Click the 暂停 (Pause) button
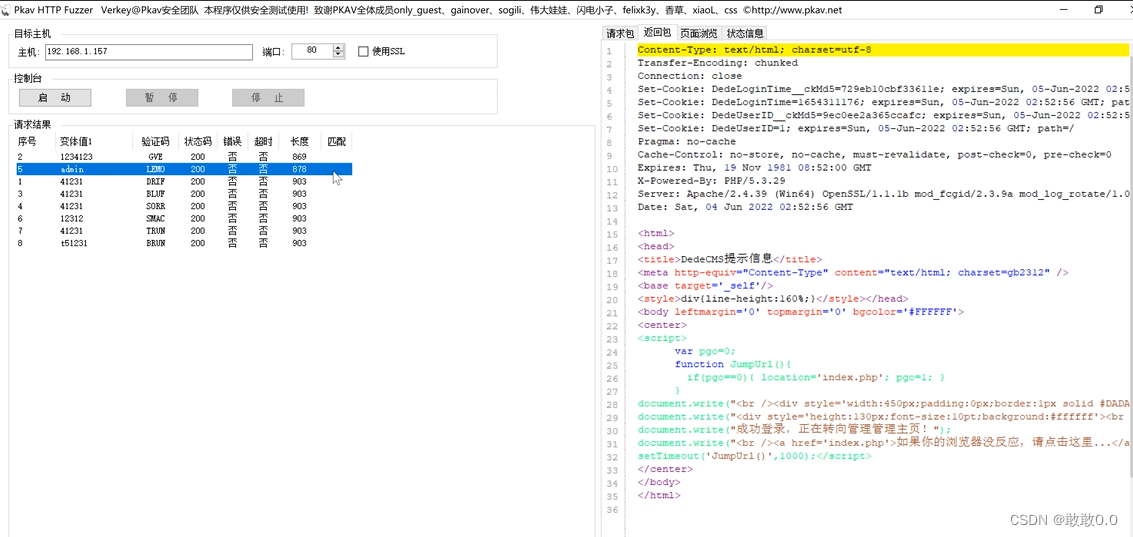Viewport: 1133px width, 537px height. click(x=162, y=98)
